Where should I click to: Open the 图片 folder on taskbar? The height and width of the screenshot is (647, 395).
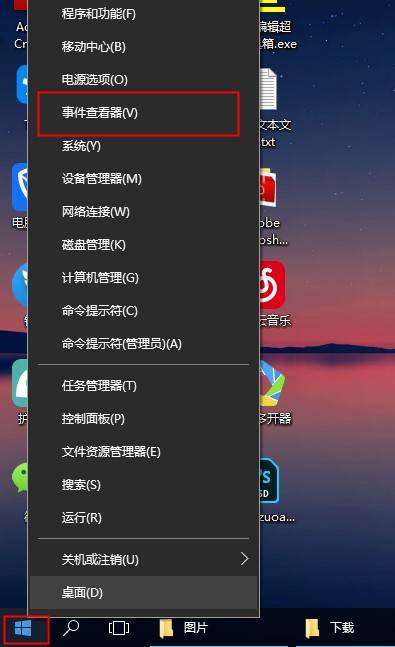tap(183, 628)
